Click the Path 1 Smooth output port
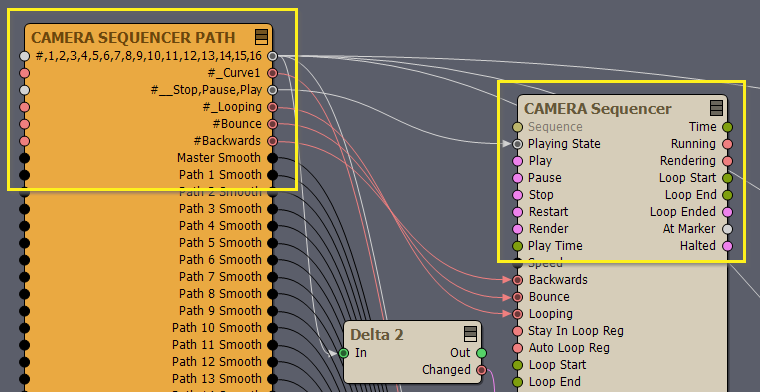The image size is (760, 392). point(272,175)
